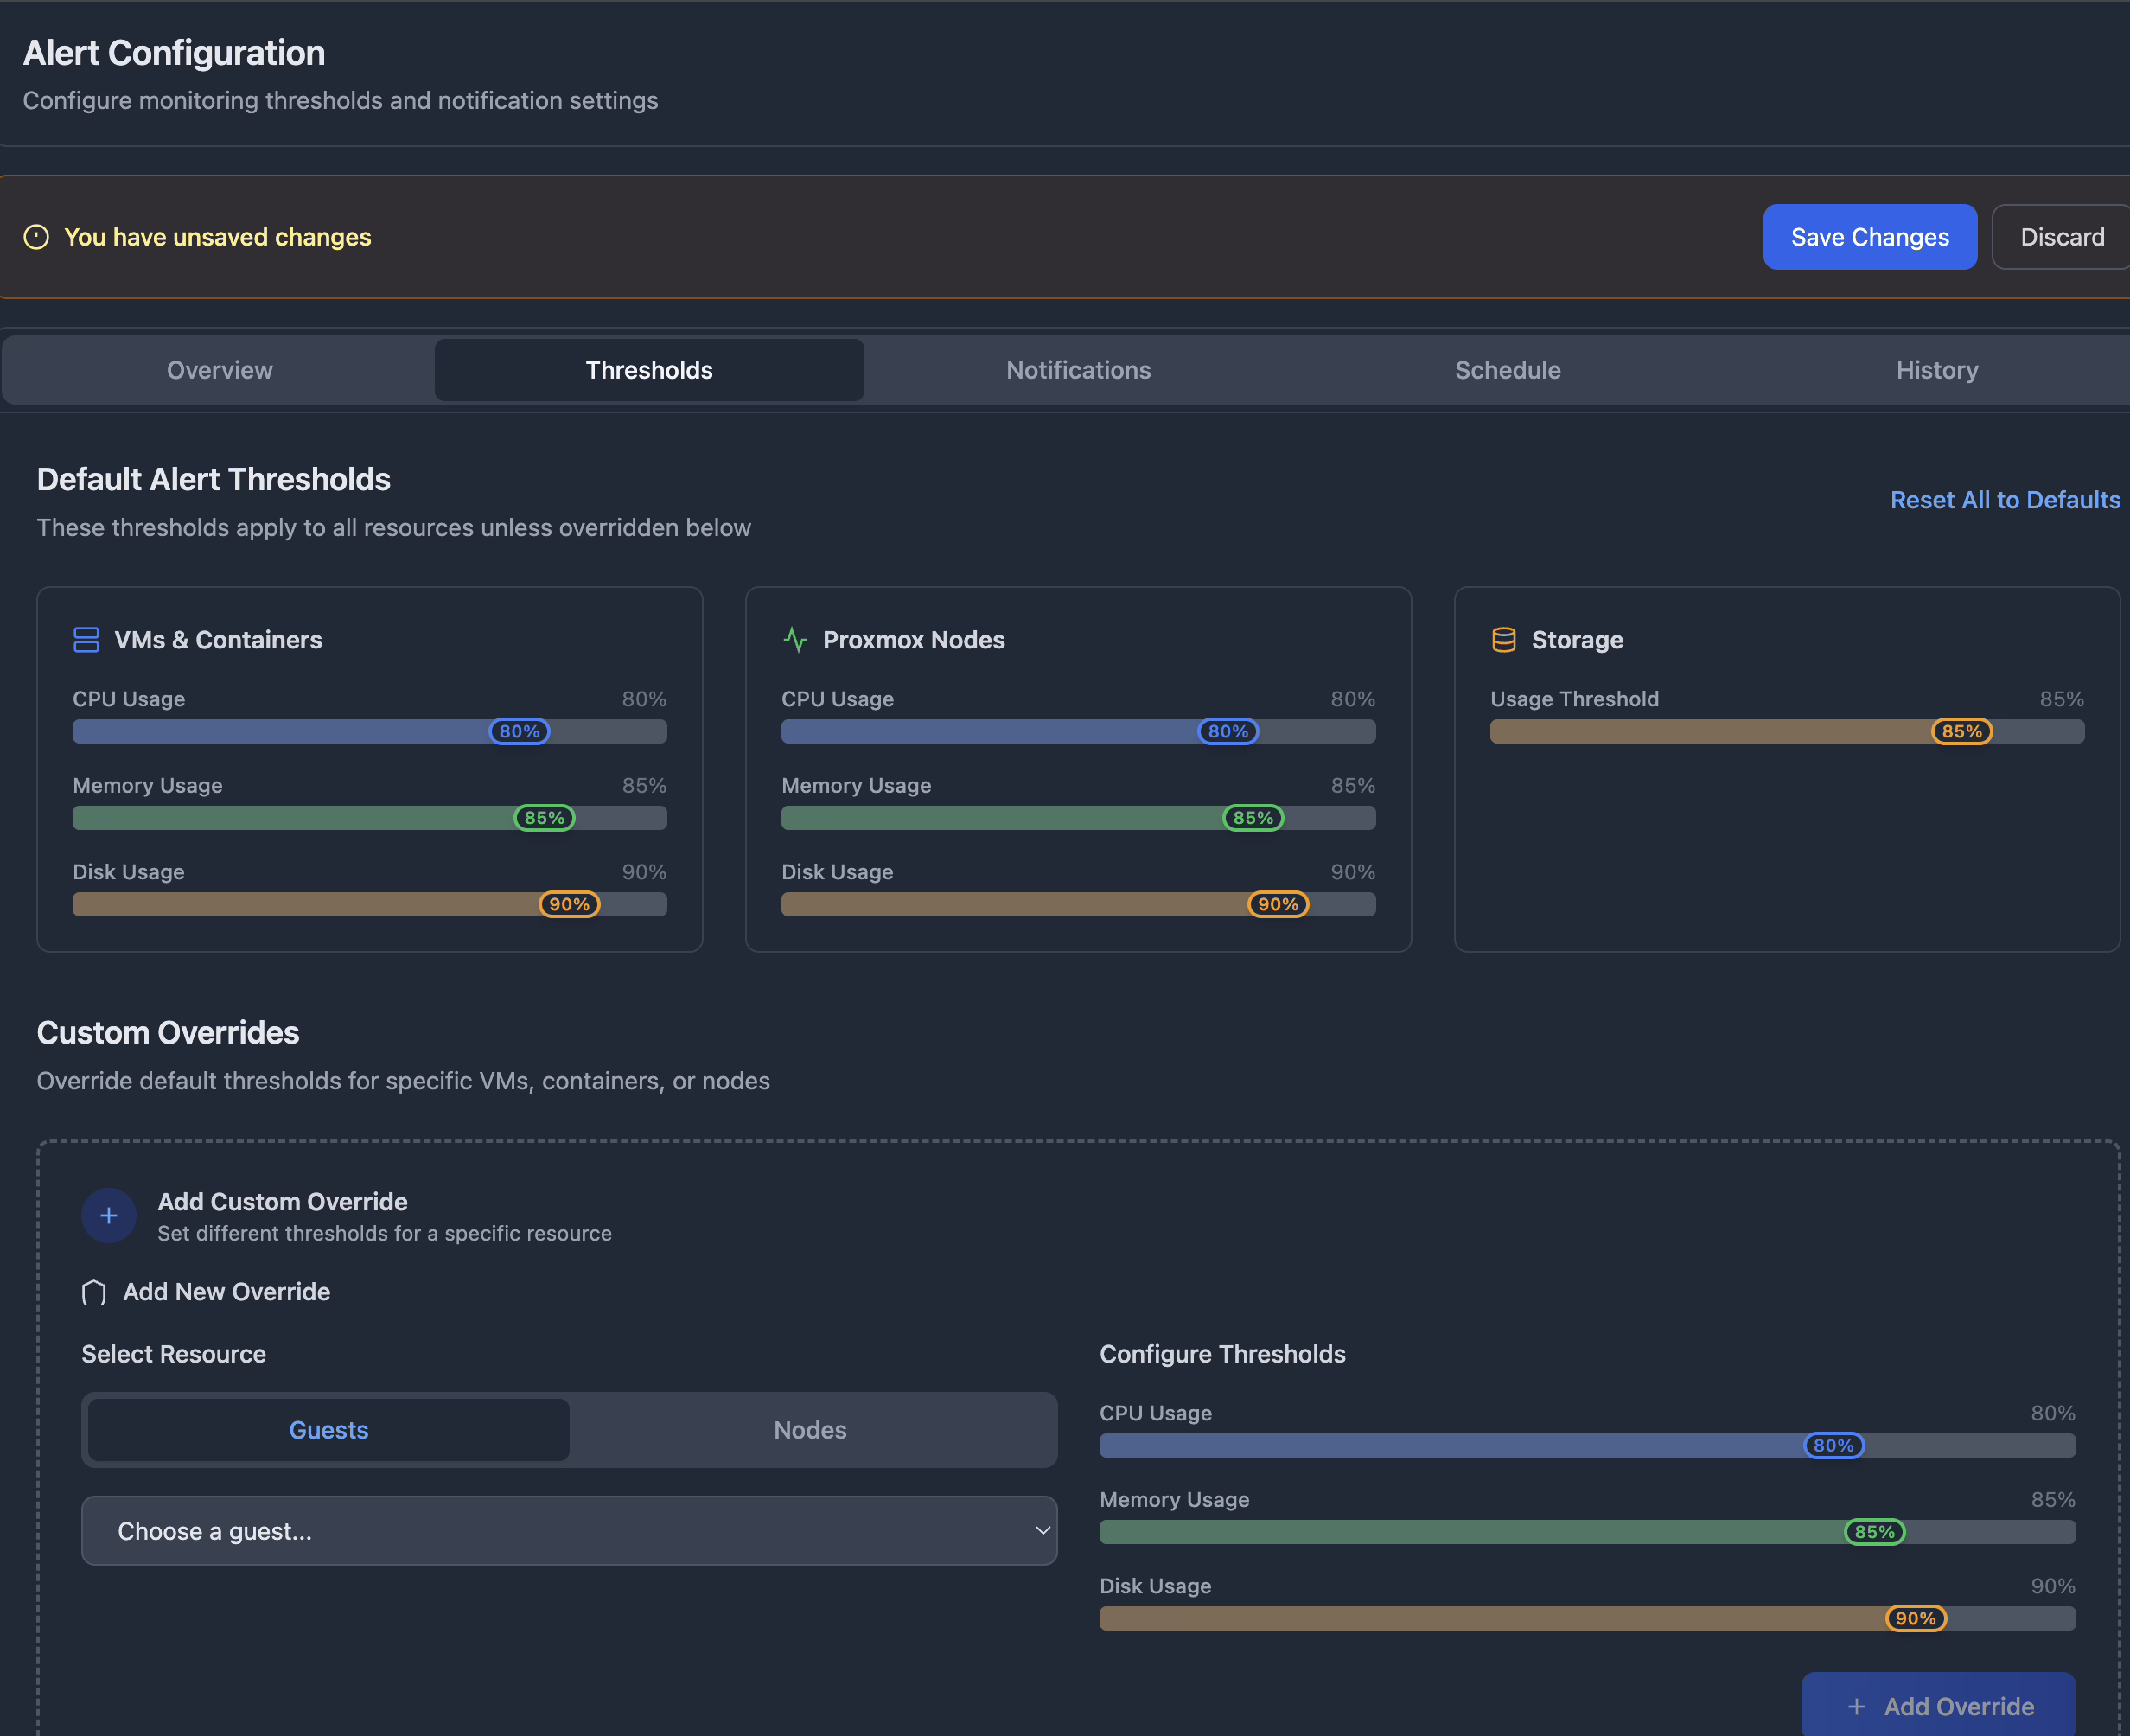Viewport: 2130px width, 1736px height.
Task: Adjust Proxmox Nodes Disk Usage slider
Action: (x=1078, y=904)
